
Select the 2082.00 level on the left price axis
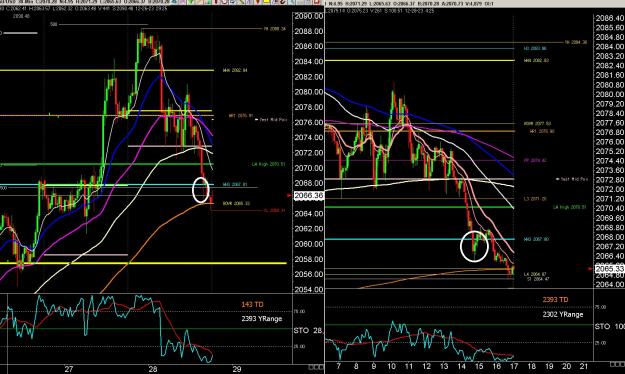(309, 77)
